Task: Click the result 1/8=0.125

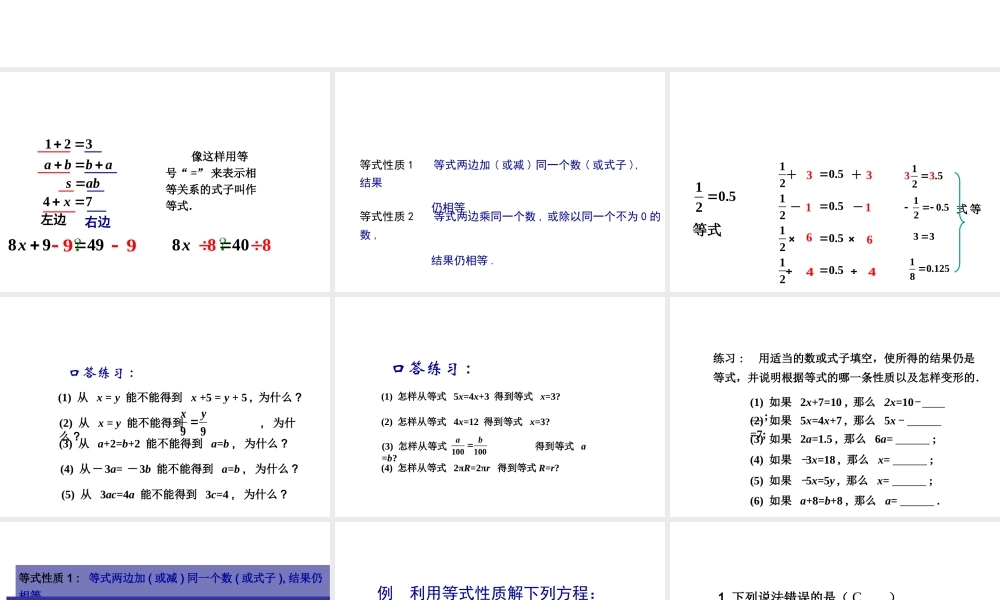Action: click(929, 269)
